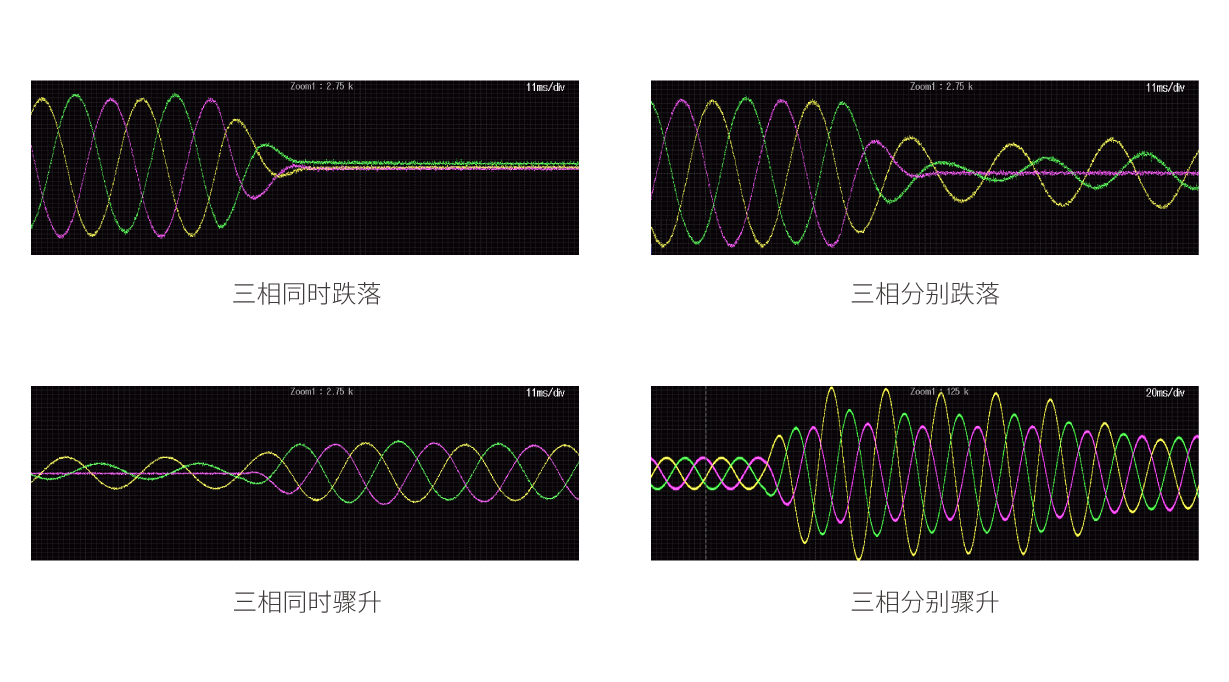This screenshot has width=1229, height=682.
Task: Click the 三相分别跌落 waveform plot
Action: [x=924, y=167]
